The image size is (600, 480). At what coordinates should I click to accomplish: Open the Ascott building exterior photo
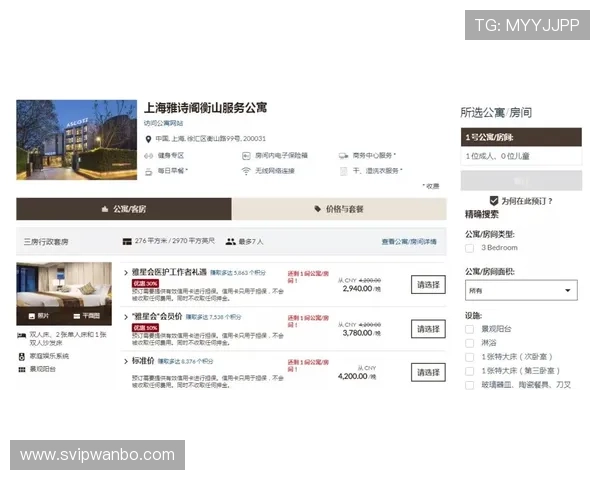point(77,140)
